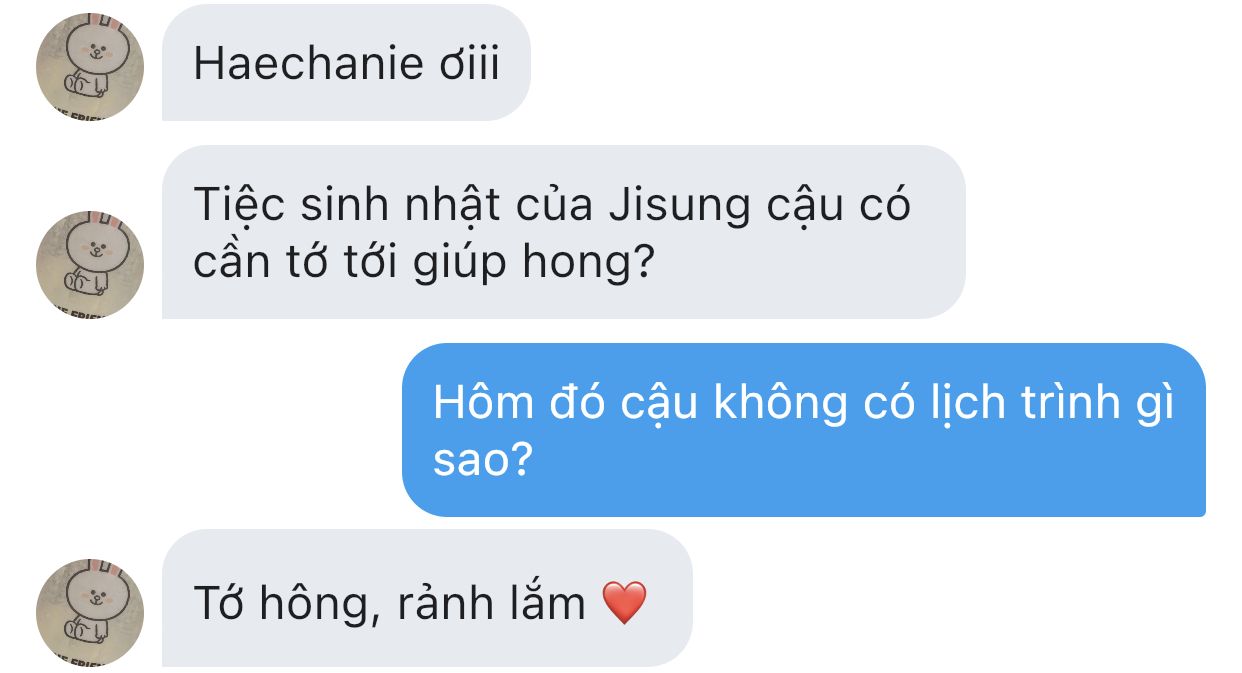Tap the bunny avatar beside Haechanie ơiii message
This screenshot has width=1242, height=673.
[90, 67]
